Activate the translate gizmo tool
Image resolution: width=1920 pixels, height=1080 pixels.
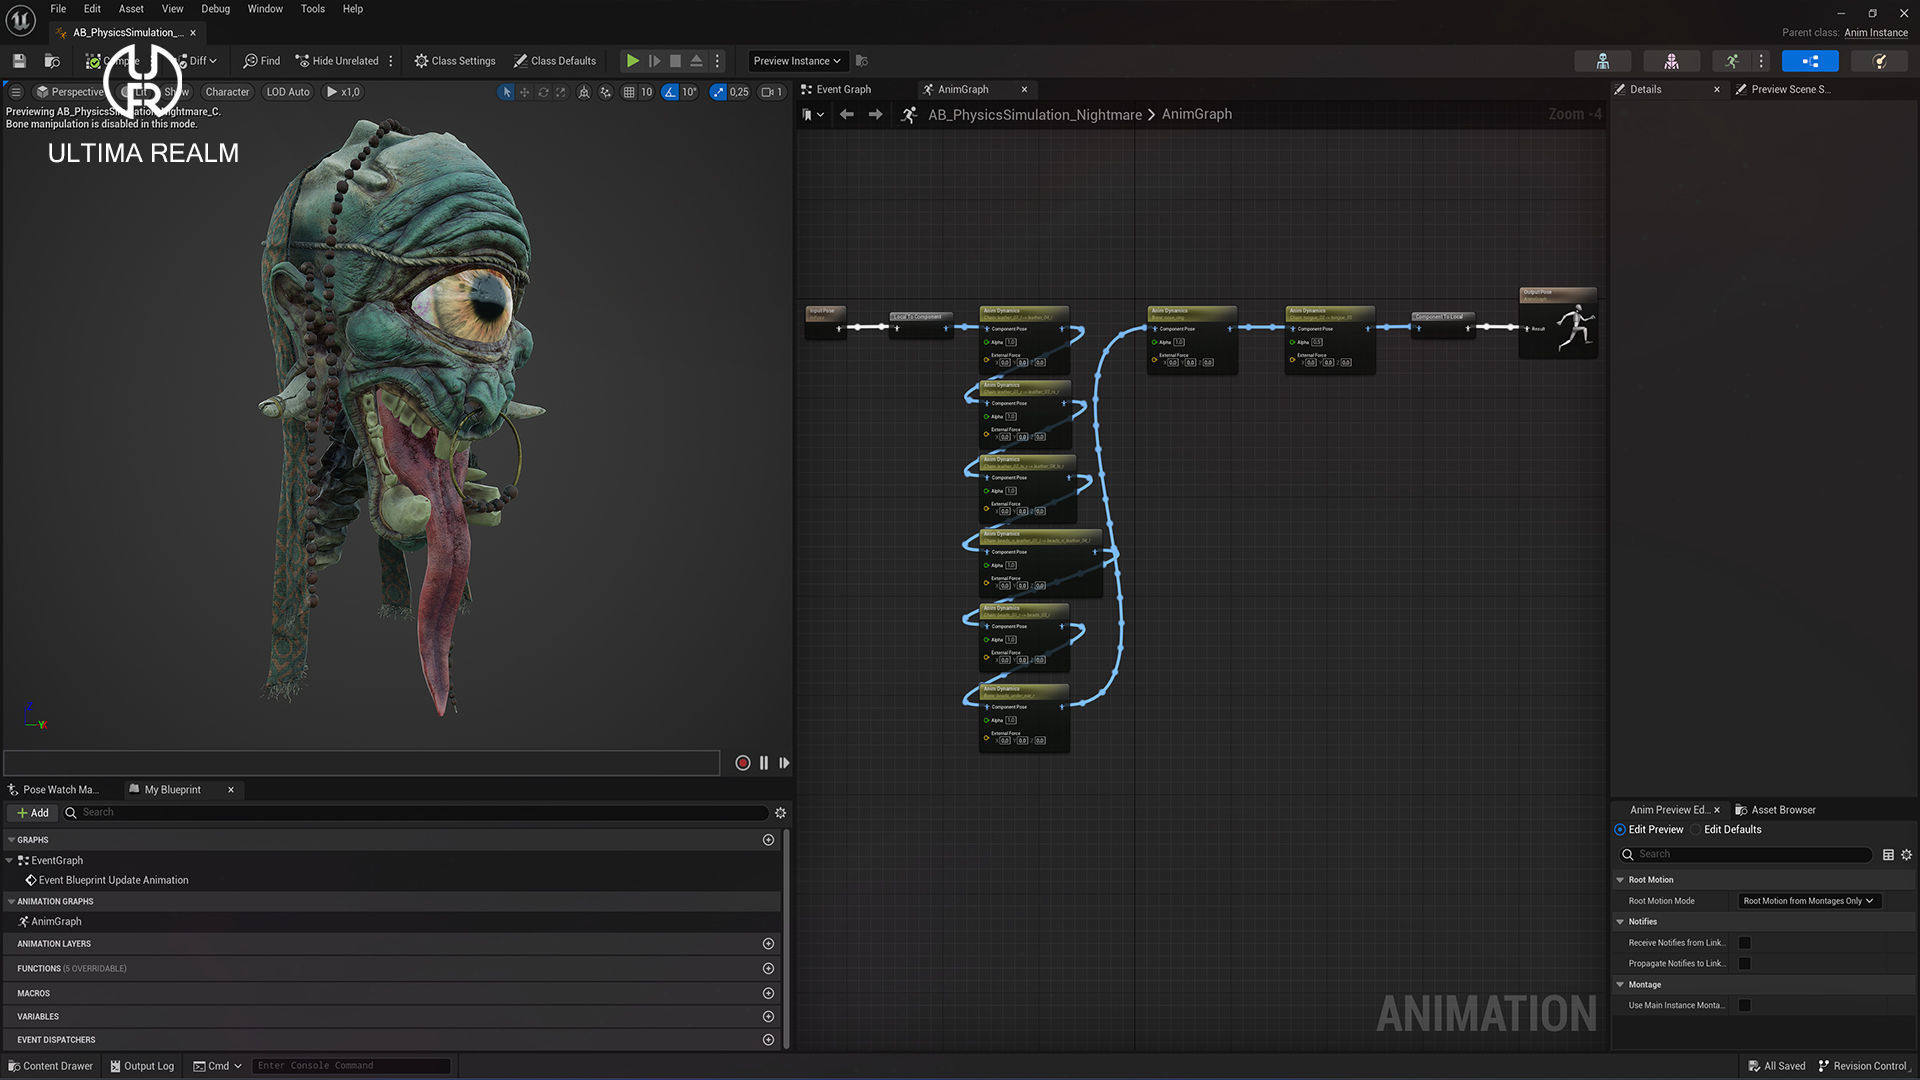[x=524, y=92]
